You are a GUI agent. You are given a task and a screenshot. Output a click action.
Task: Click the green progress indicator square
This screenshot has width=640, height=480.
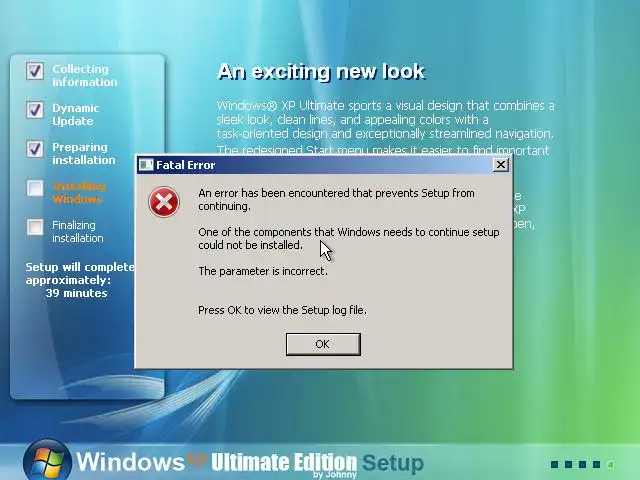pyautogui.click(x=610, y=464)
